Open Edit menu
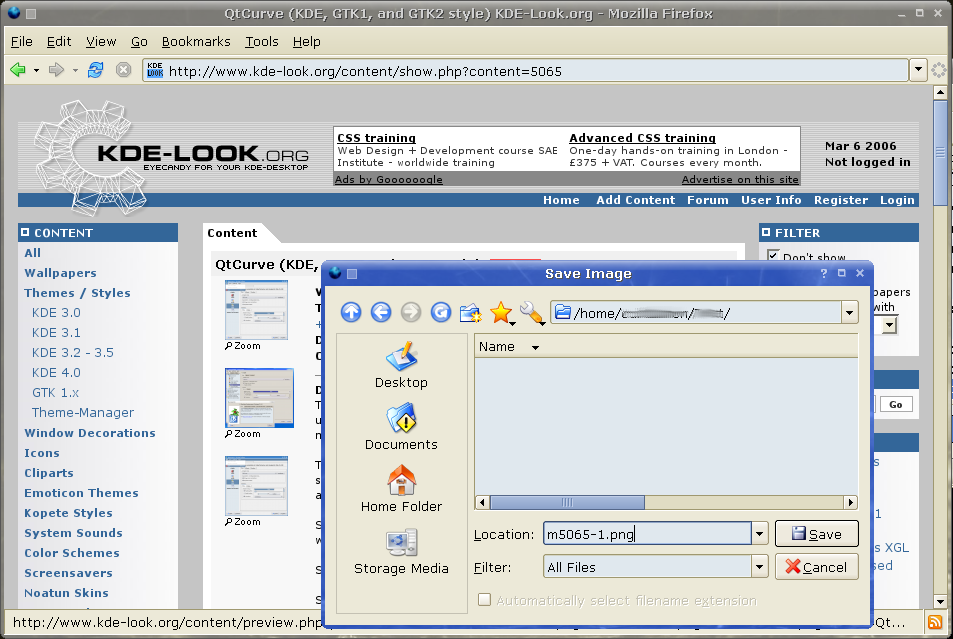The width and height of the screenshot is (953, 639). pyautogui.click(x=59, y=41)
